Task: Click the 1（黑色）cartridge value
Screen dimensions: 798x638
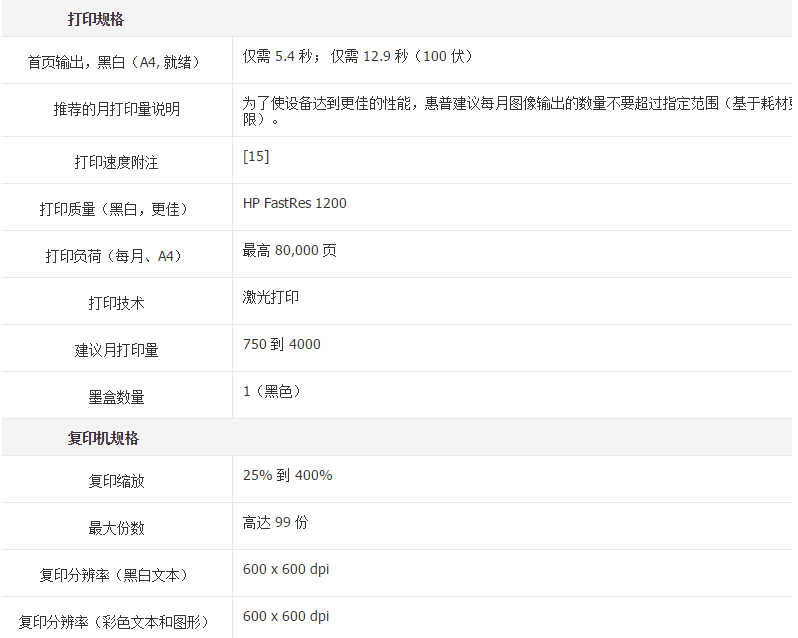Action: 272,392
